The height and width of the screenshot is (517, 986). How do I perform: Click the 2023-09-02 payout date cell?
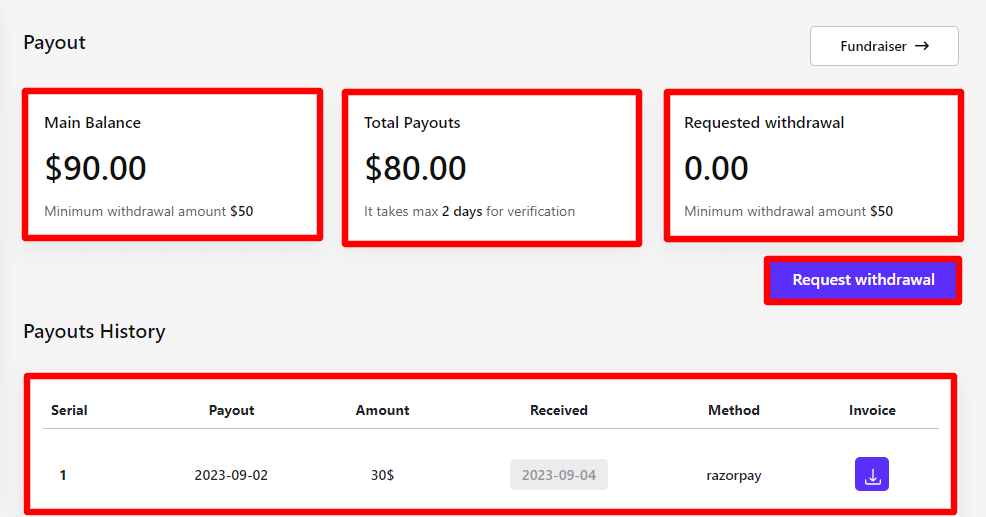pos(231,475)
